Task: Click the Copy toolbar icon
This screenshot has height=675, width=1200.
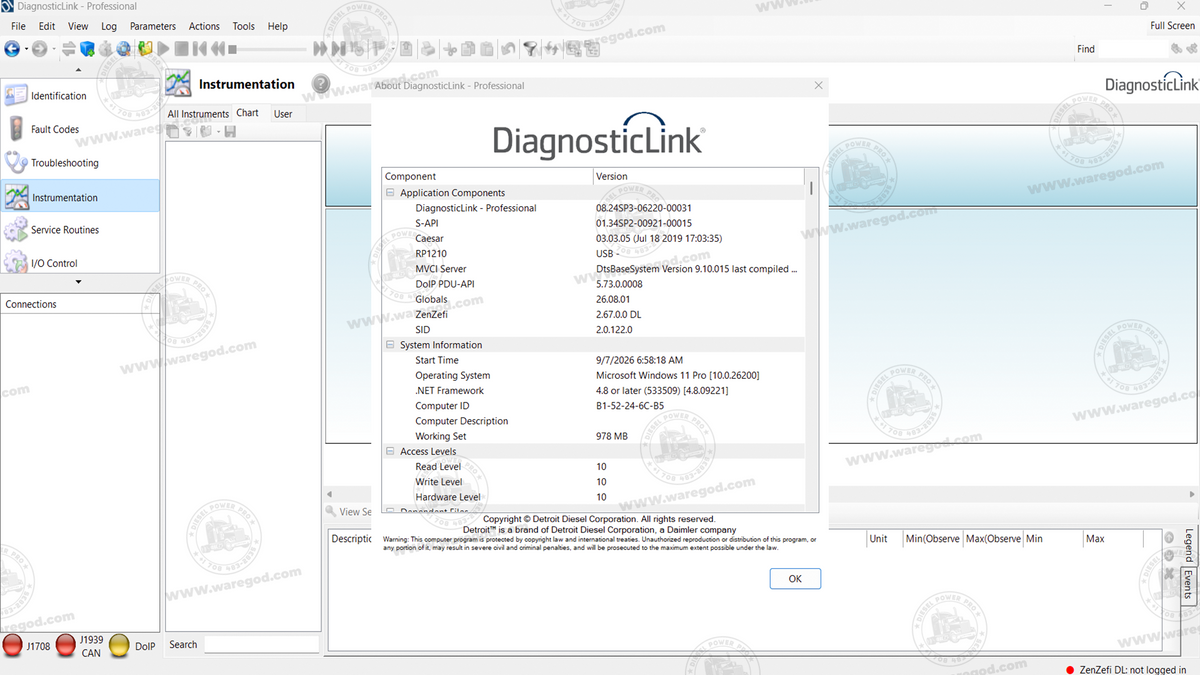Action: (x=468, y=48)
